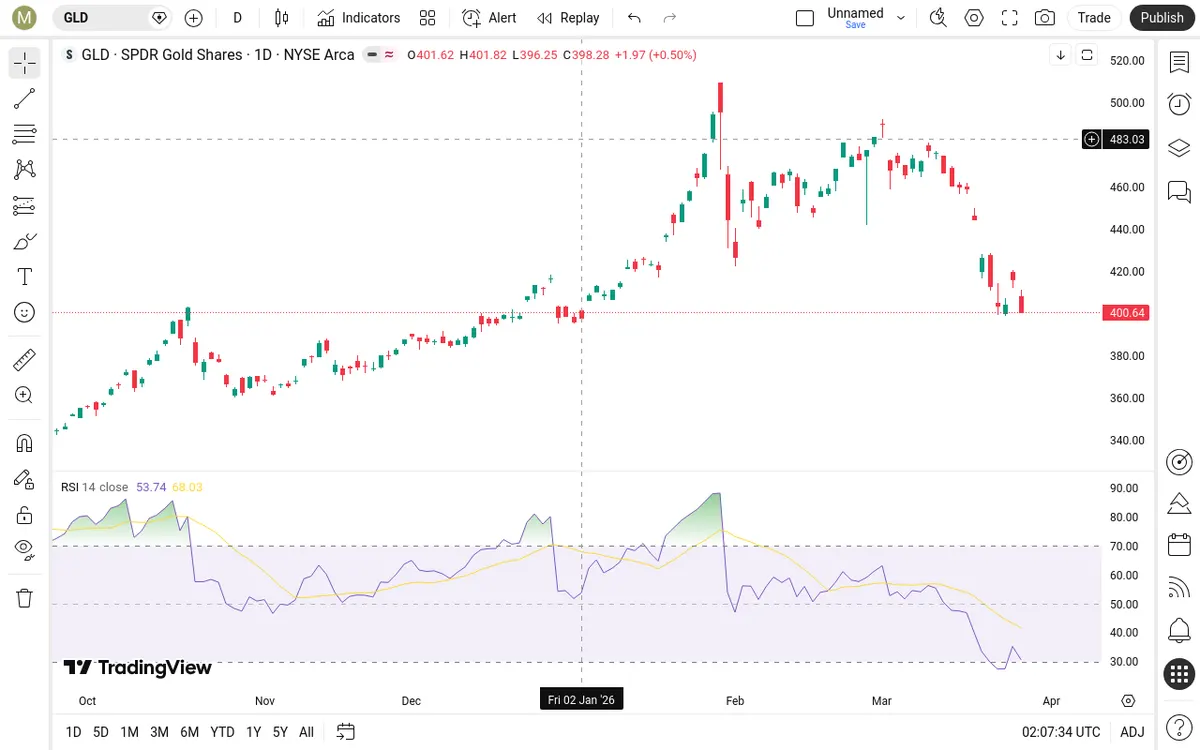1200x750 pixels.
Task: Open the chats panel
Action: click(1179, 190)
